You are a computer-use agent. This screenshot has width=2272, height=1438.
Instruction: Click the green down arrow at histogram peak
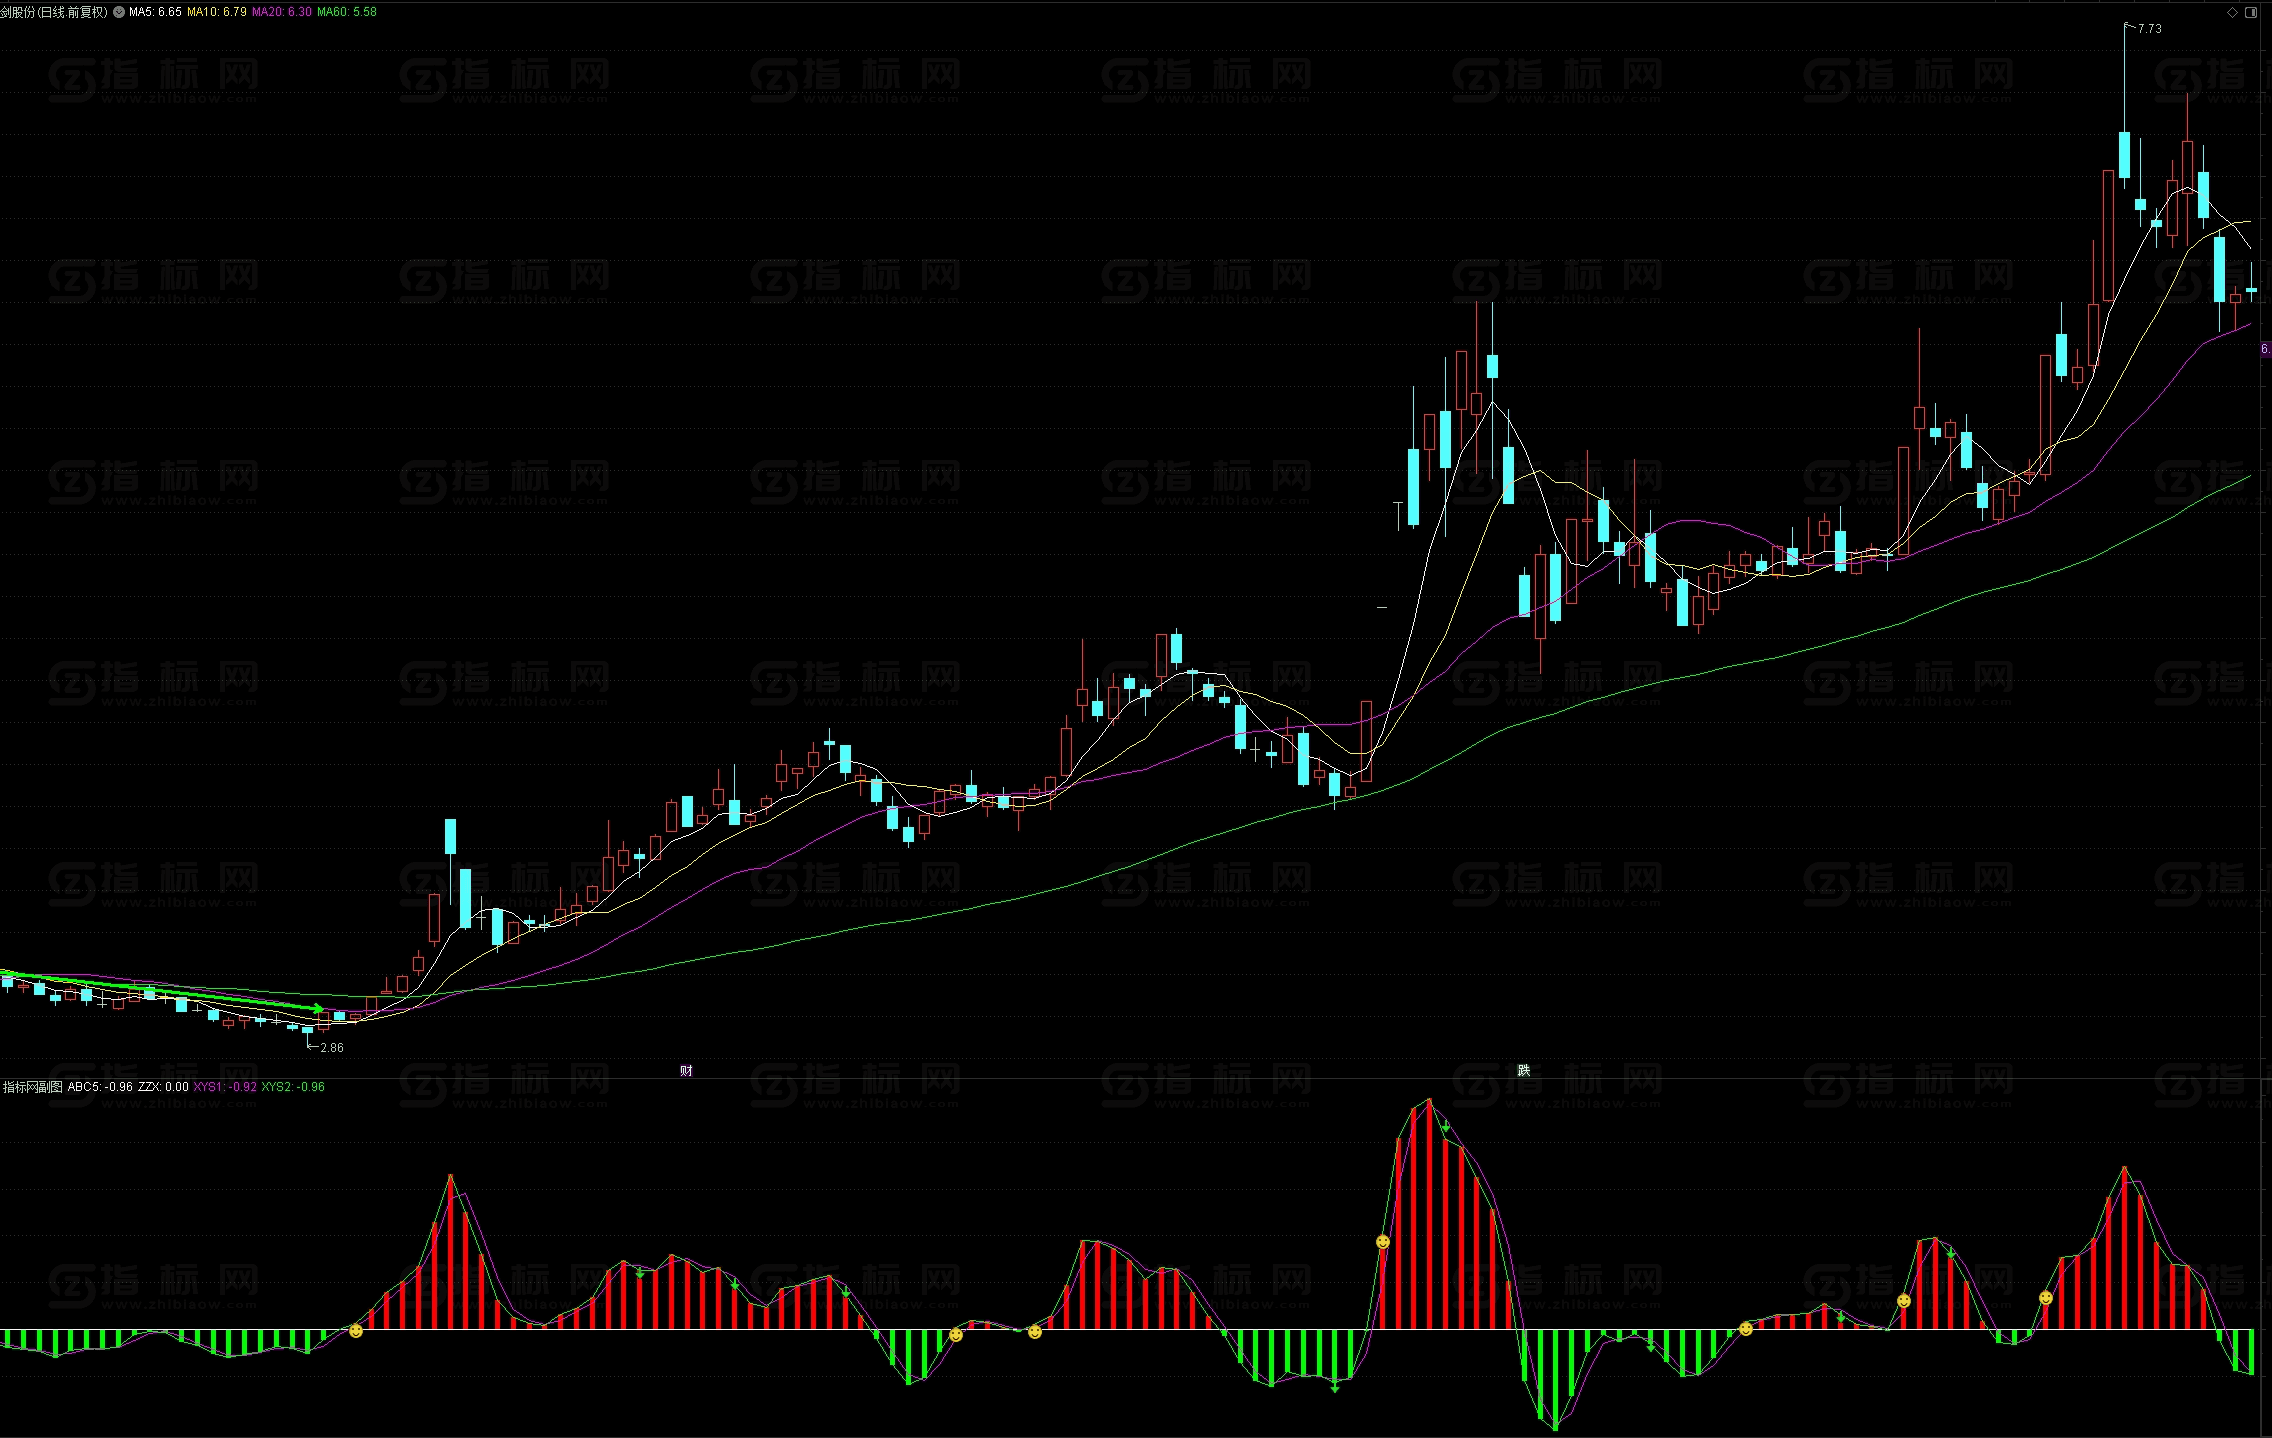pos(1446,1127)
